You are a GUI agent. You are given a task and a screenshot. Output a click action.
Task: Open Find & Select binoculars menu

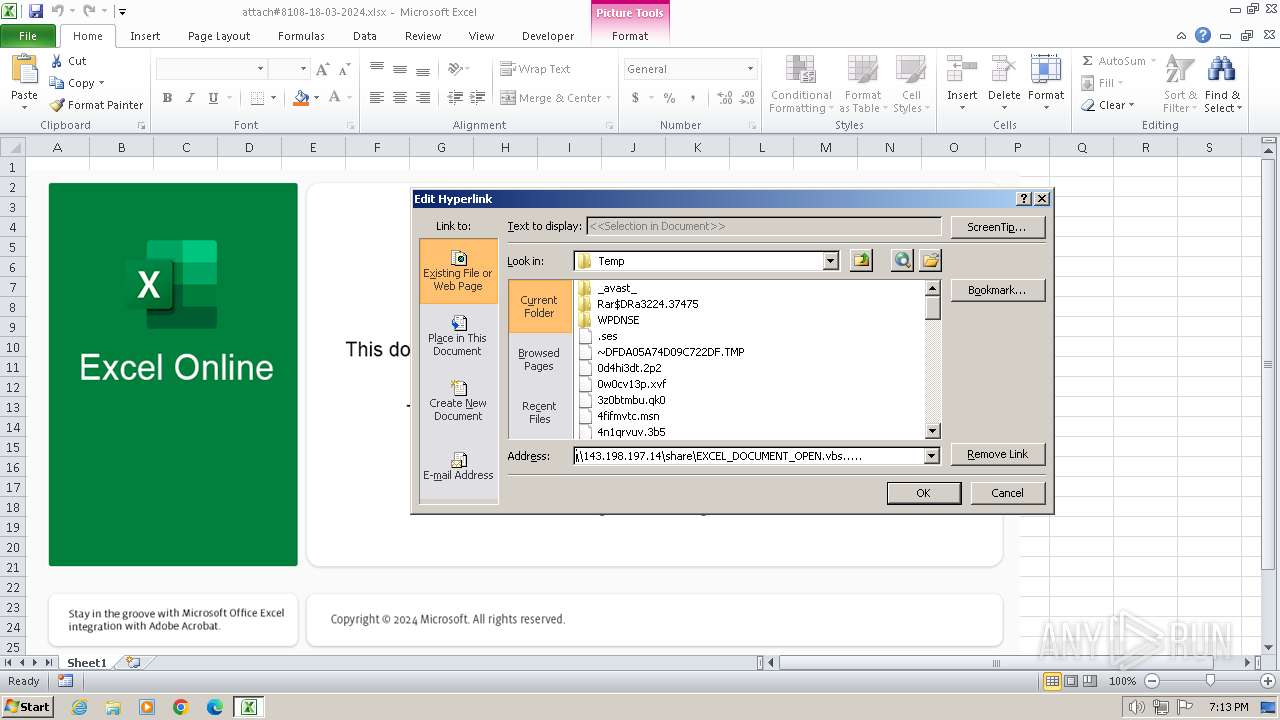(1222, 85)
